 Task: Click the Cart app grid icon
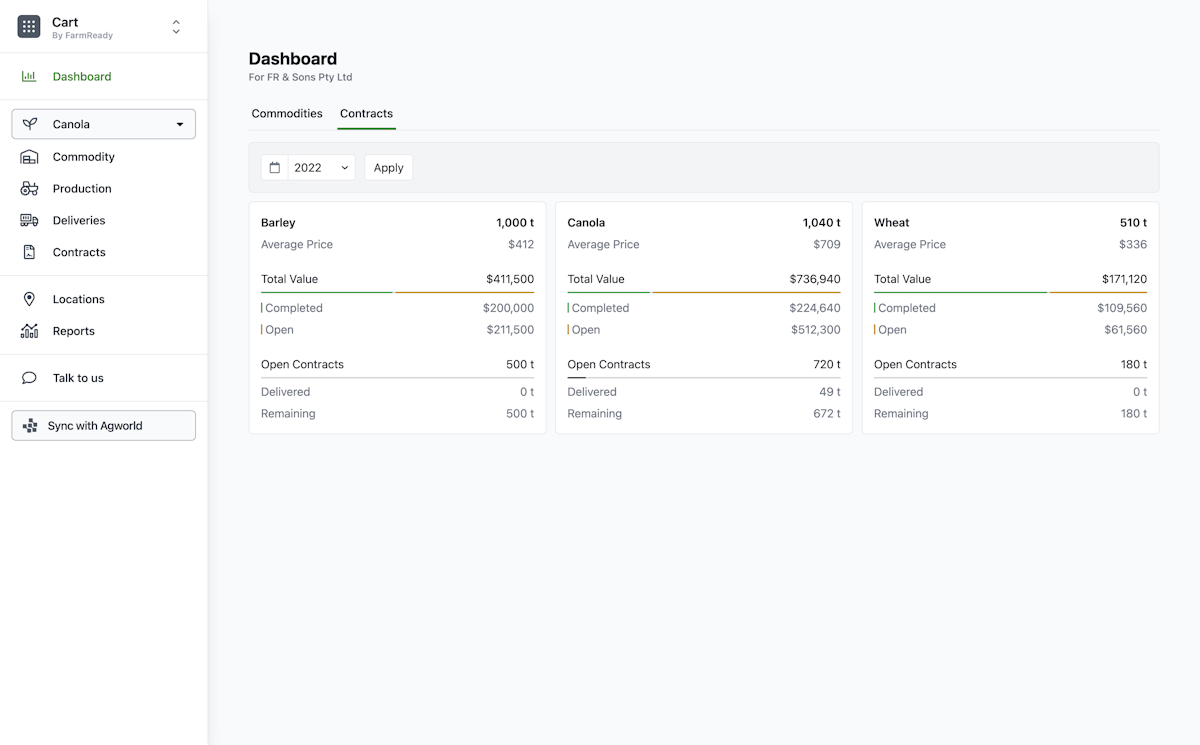point(29,27)
